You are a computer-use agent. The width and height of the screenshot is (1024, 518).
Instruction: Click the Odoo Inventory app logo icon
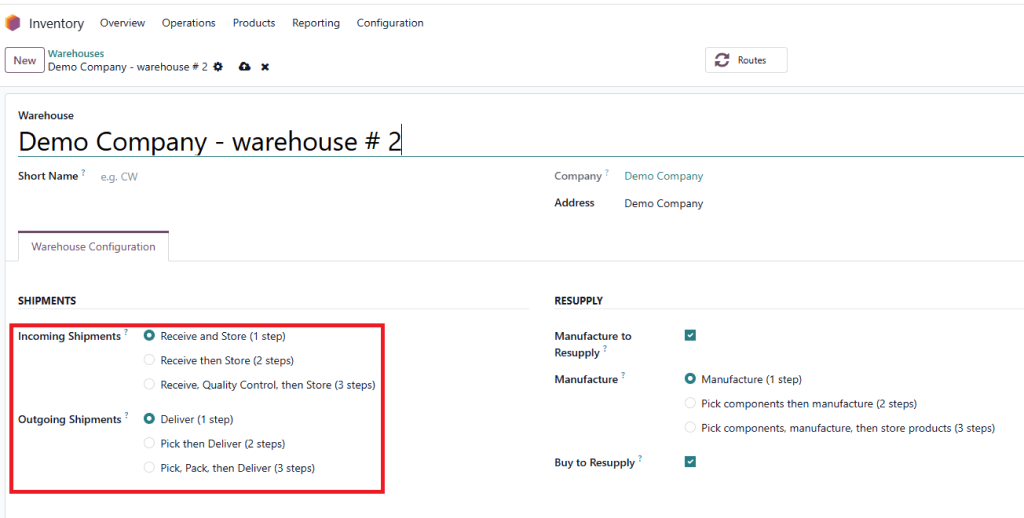click(x=13, y=23)
